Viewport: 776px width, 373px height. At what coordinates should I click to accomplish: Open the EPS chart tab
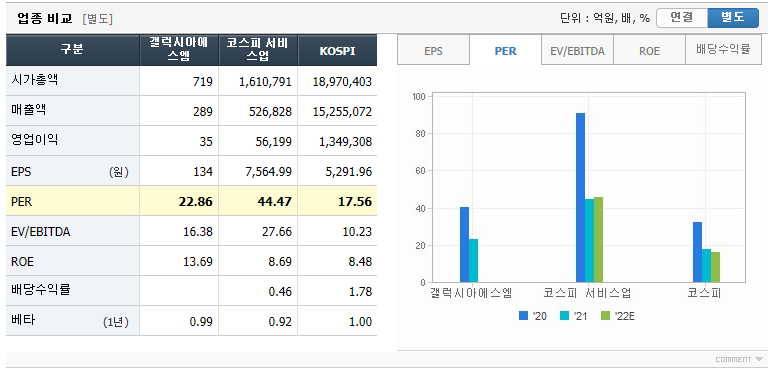pyautogui.click(x=433, y=50)
